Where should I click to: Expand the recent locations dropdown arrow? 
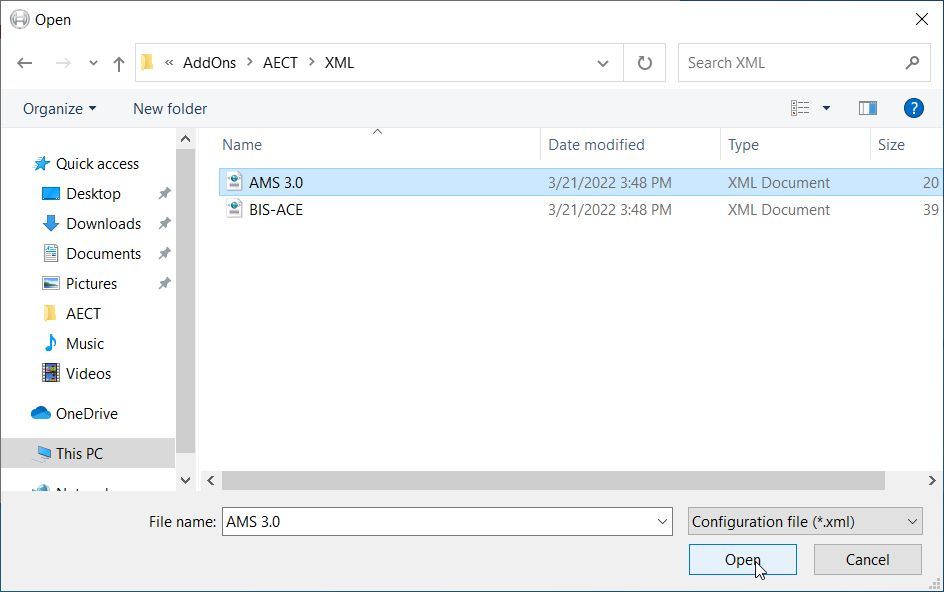pos(93,63)
